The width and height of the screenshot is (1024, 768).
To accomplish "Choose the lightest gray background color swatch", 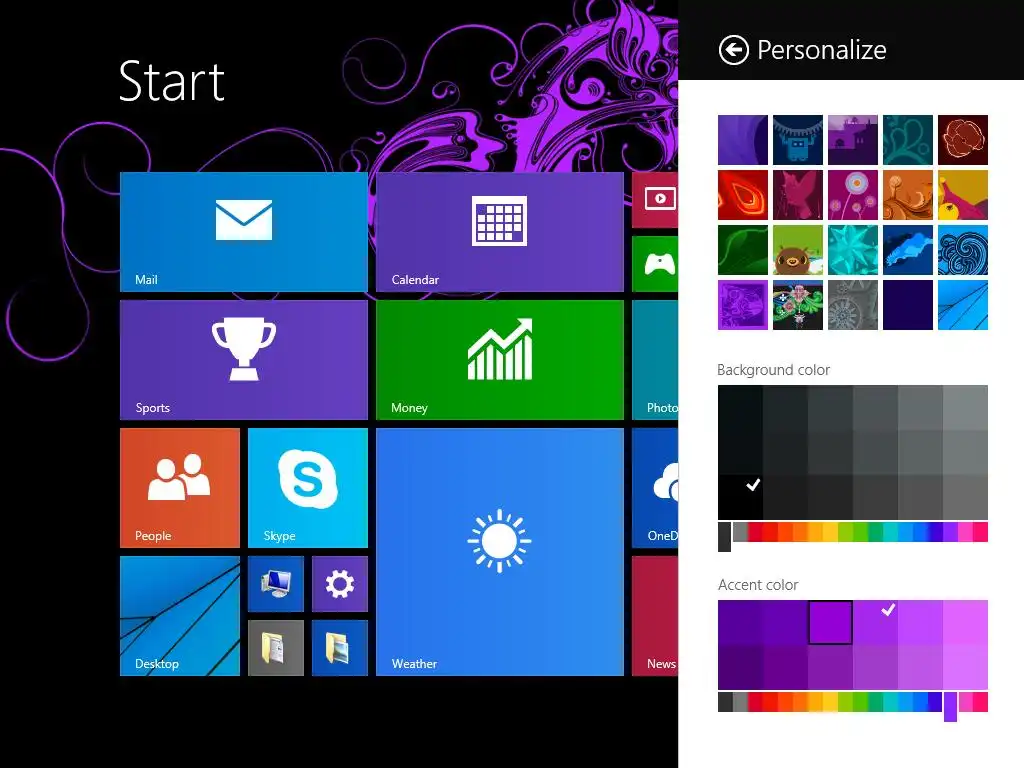I will [965, 408].
